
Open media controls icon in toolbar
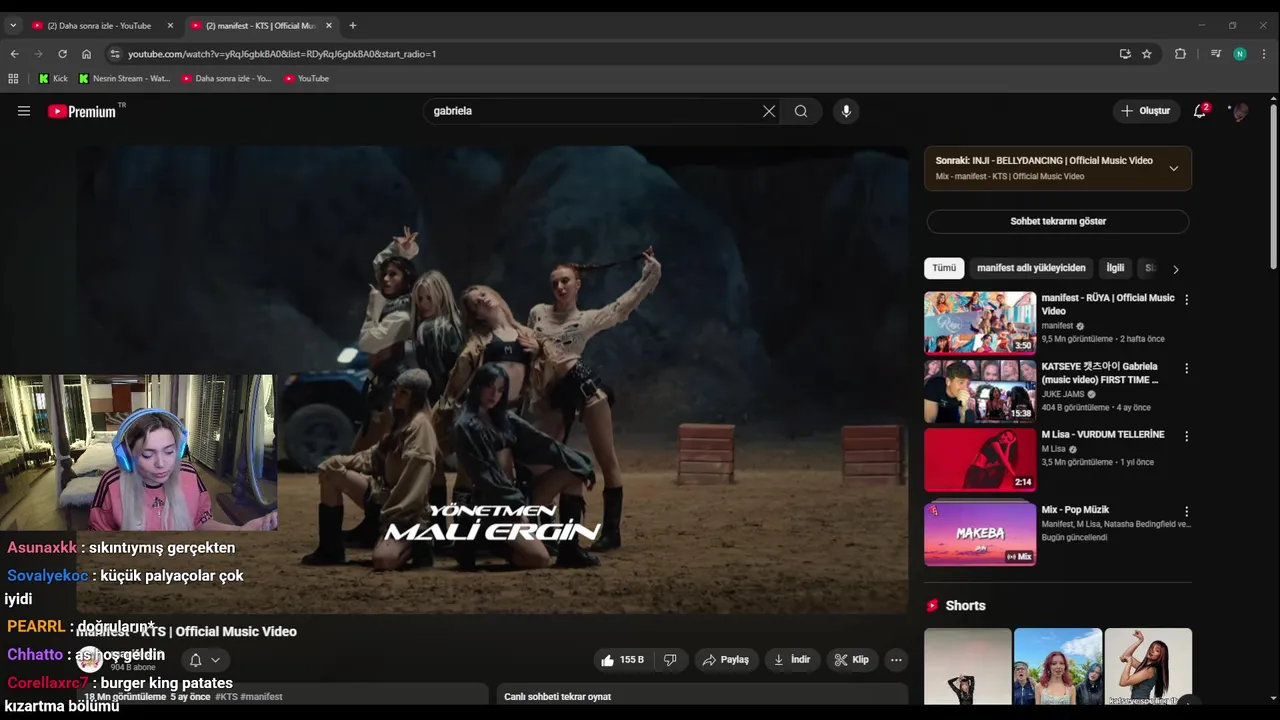click(1216, 54)
